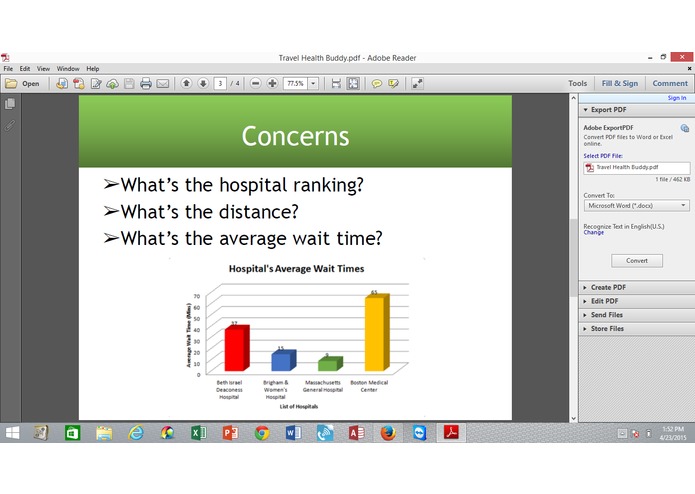
Task: Add a sticky note comment icon
Action: click(x=377, y=83)
